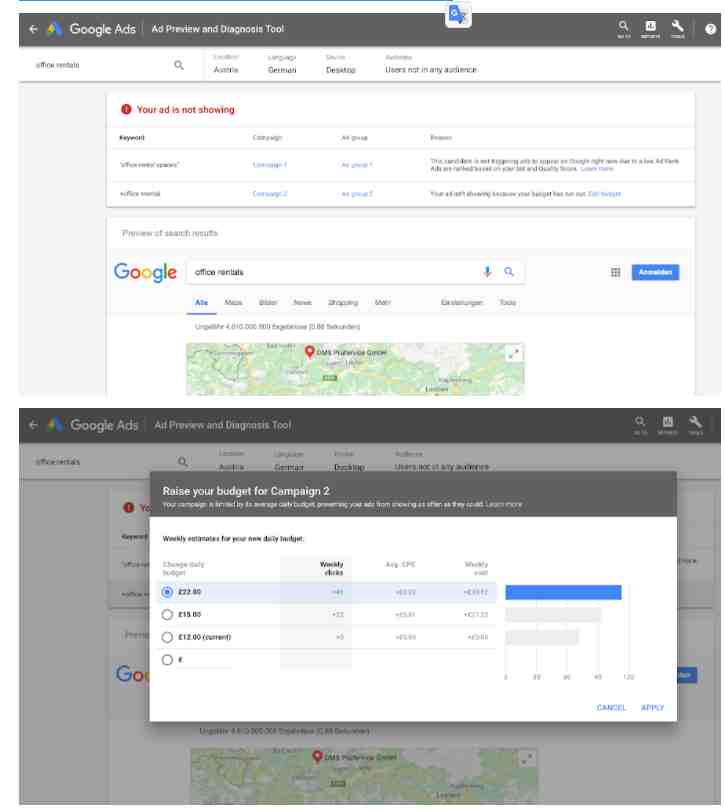Click the red map pin on the dimmed map
Image resolution: width=725 pixels, height=809 pixels.
(317, 756)
